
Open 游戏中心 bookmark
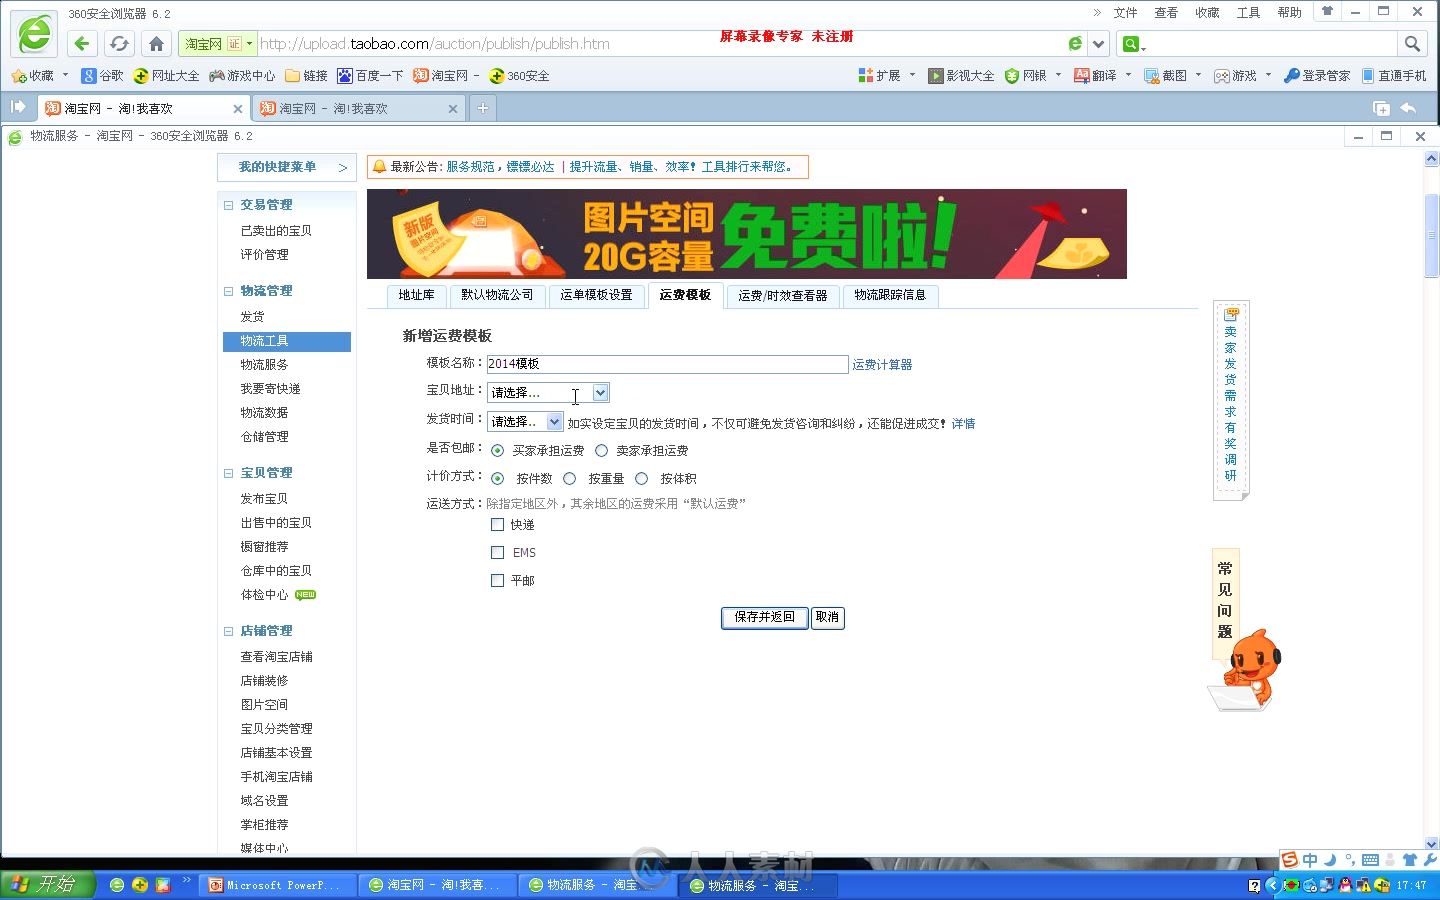point(241,76)
